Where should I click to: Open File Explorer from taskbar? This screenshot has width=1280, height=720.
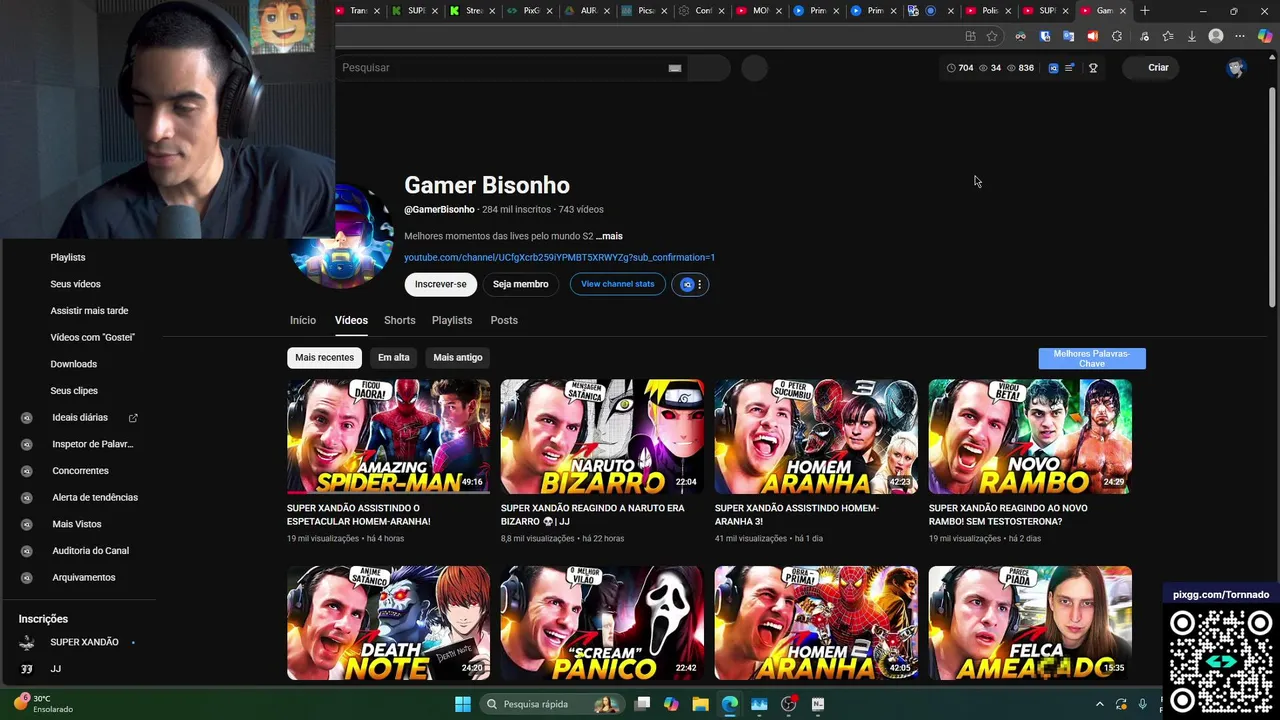pyautogui.click(x=700, y=704)
